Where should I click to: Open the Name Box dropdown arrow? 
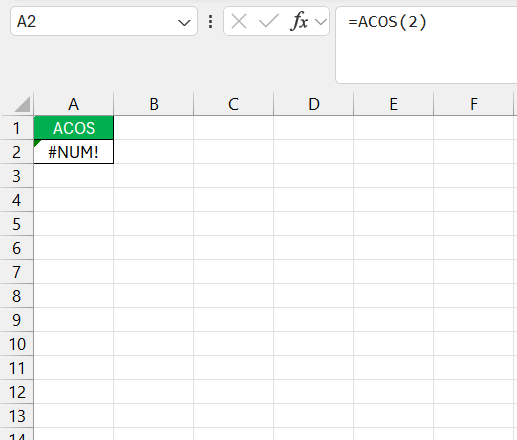(184, 23)
